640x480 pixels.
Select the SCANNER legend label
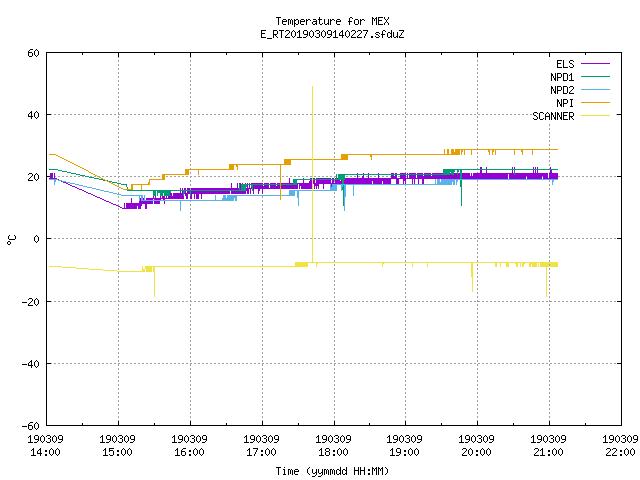coord(553,116)
